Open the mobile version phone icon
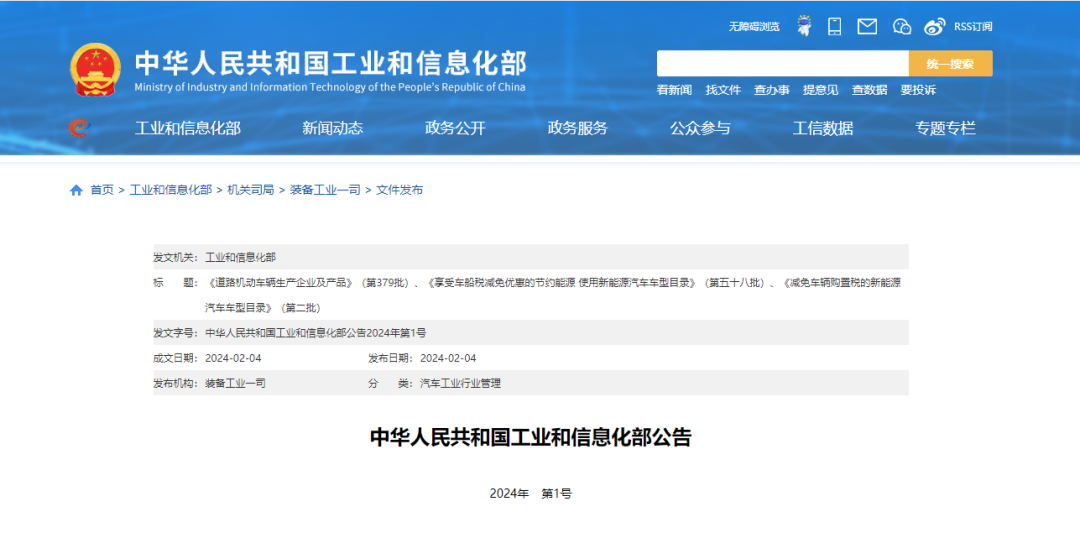 835,26
